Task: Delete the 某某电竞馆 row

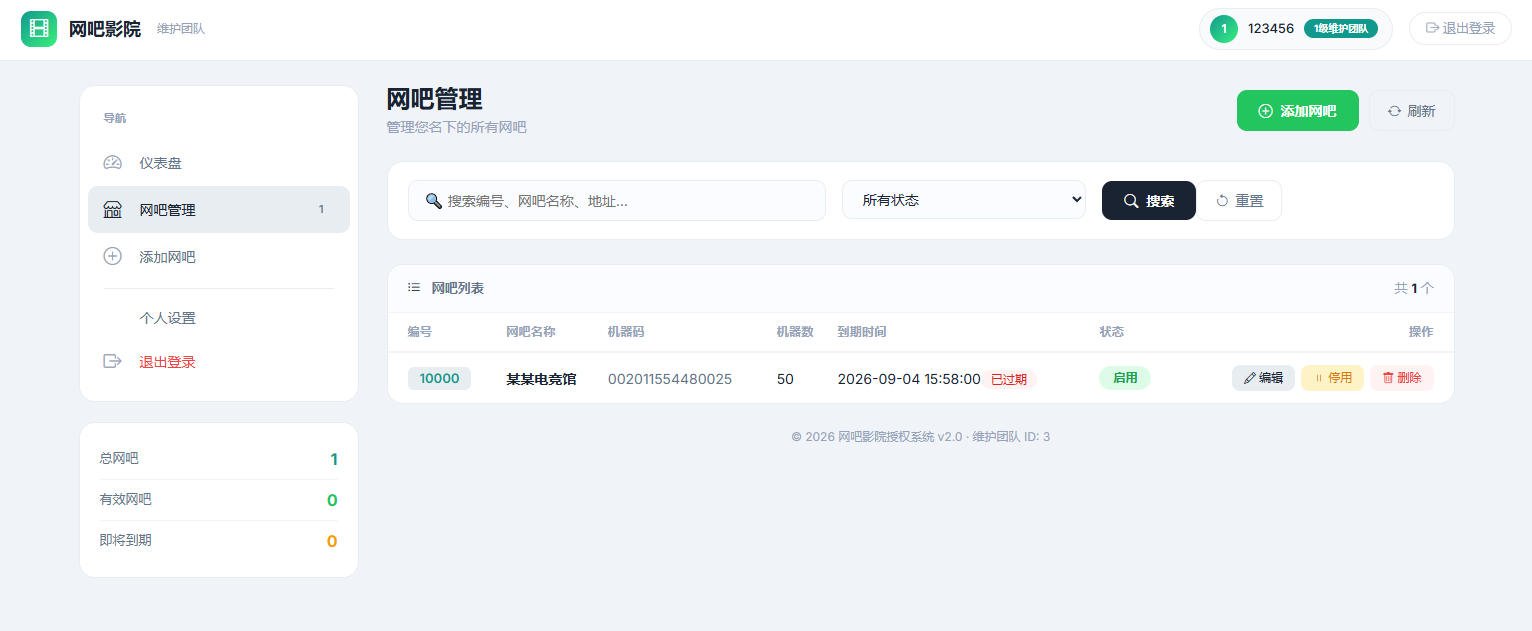Action: pyautogui.click(x=1402, y=378)
